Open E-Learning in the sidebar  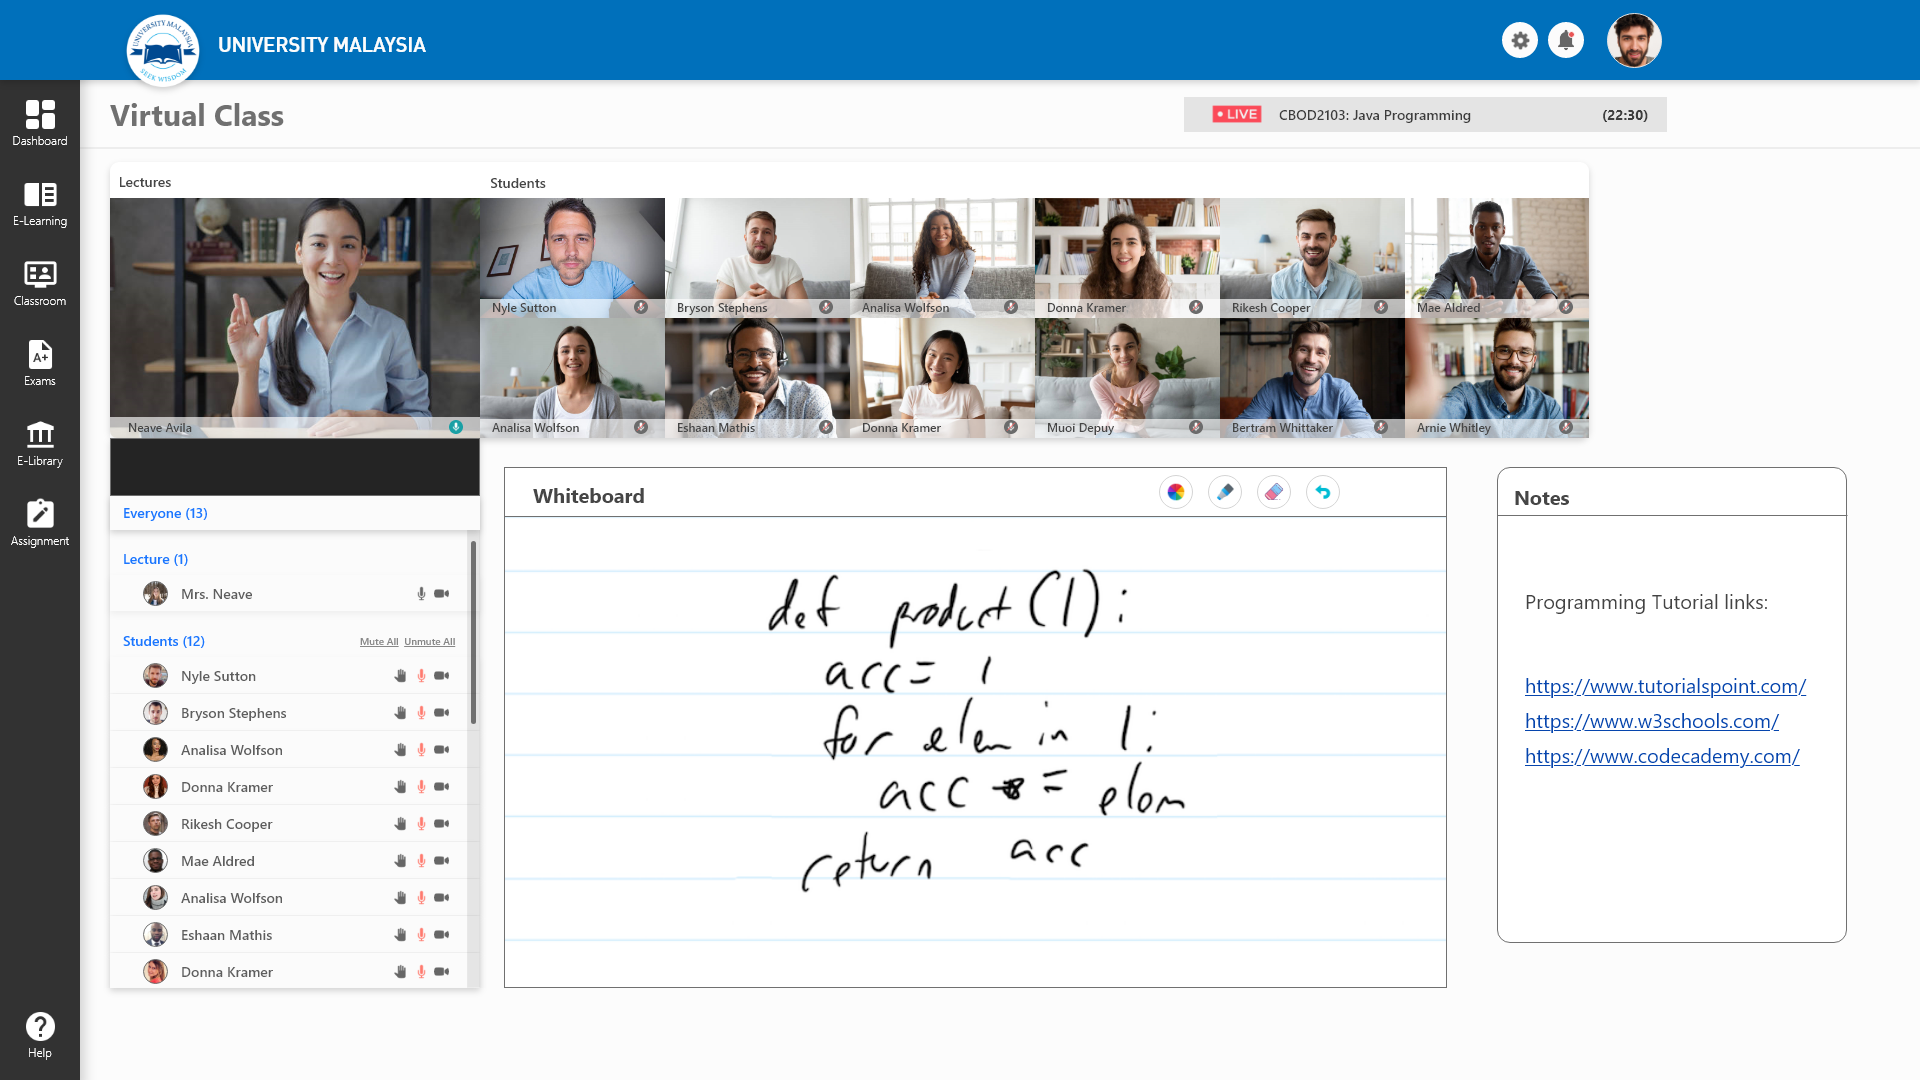pos(40,203)
